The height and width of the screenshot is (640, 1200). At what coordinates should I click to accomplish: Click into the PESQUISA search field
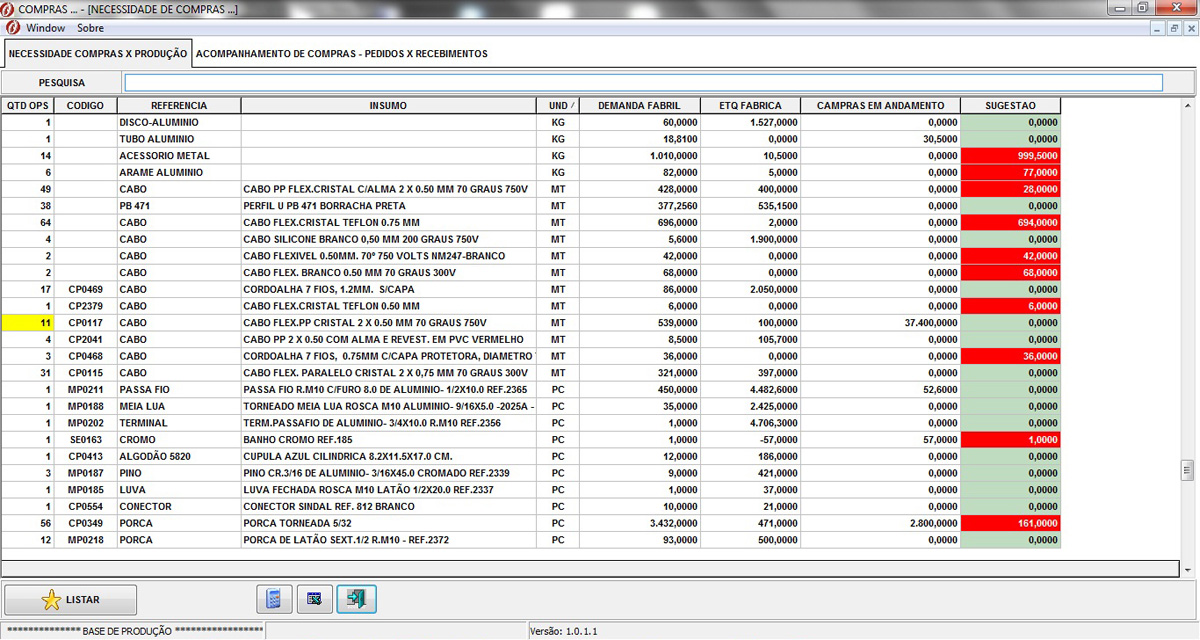(643, 83)
